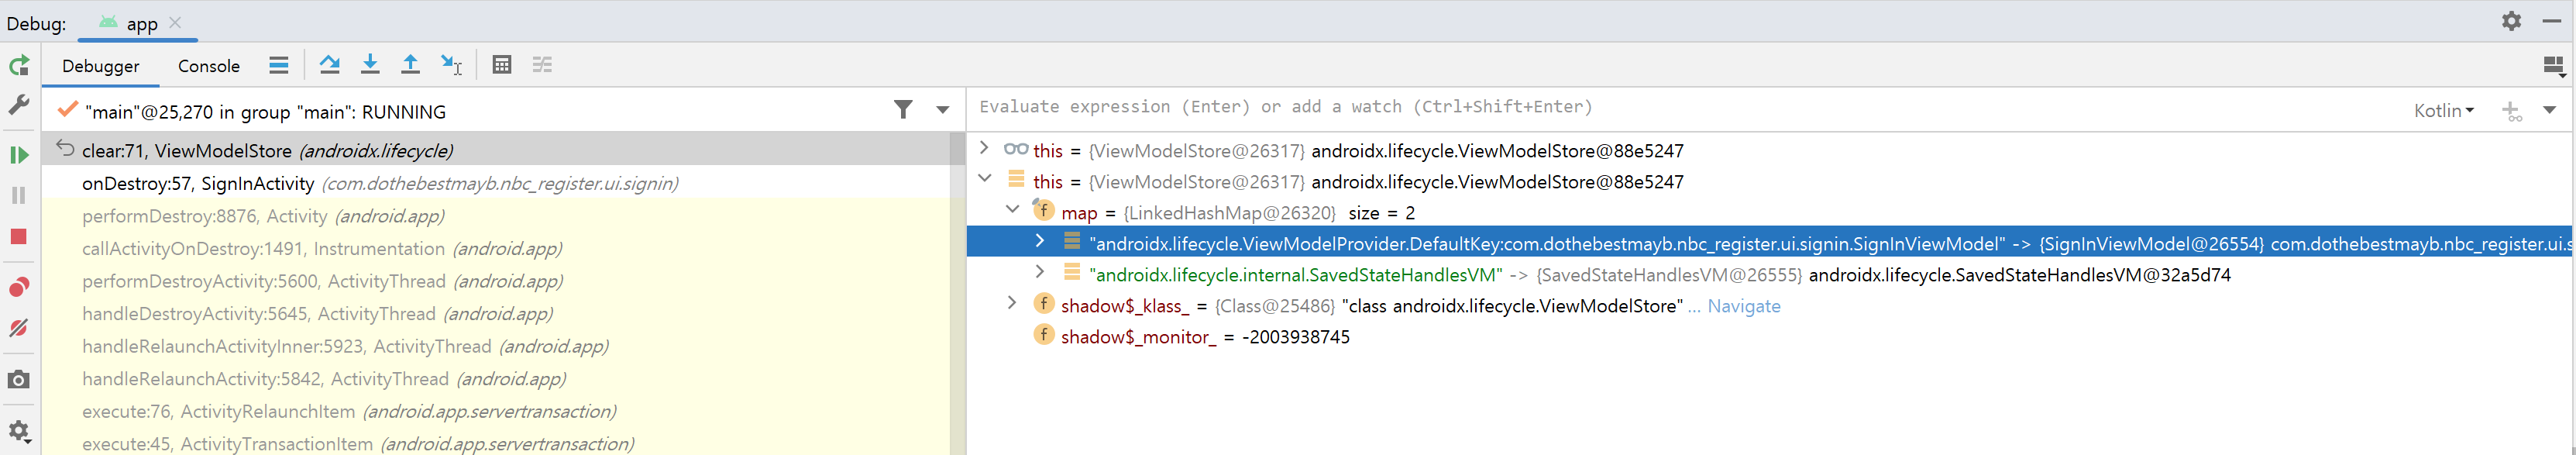Open Debug panel settings gear top right
2576x455 pixels.
(x=2511, y=21)
